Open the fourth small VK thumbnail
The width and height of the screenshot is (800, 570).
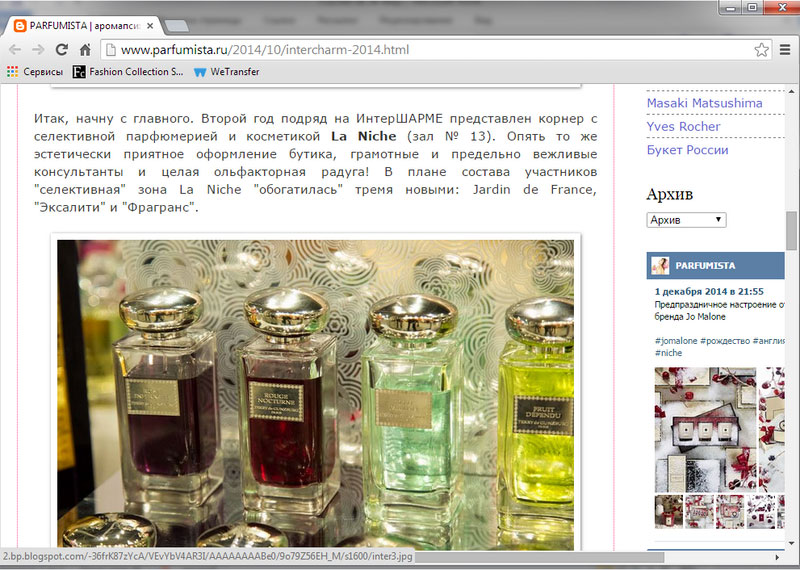761,511
